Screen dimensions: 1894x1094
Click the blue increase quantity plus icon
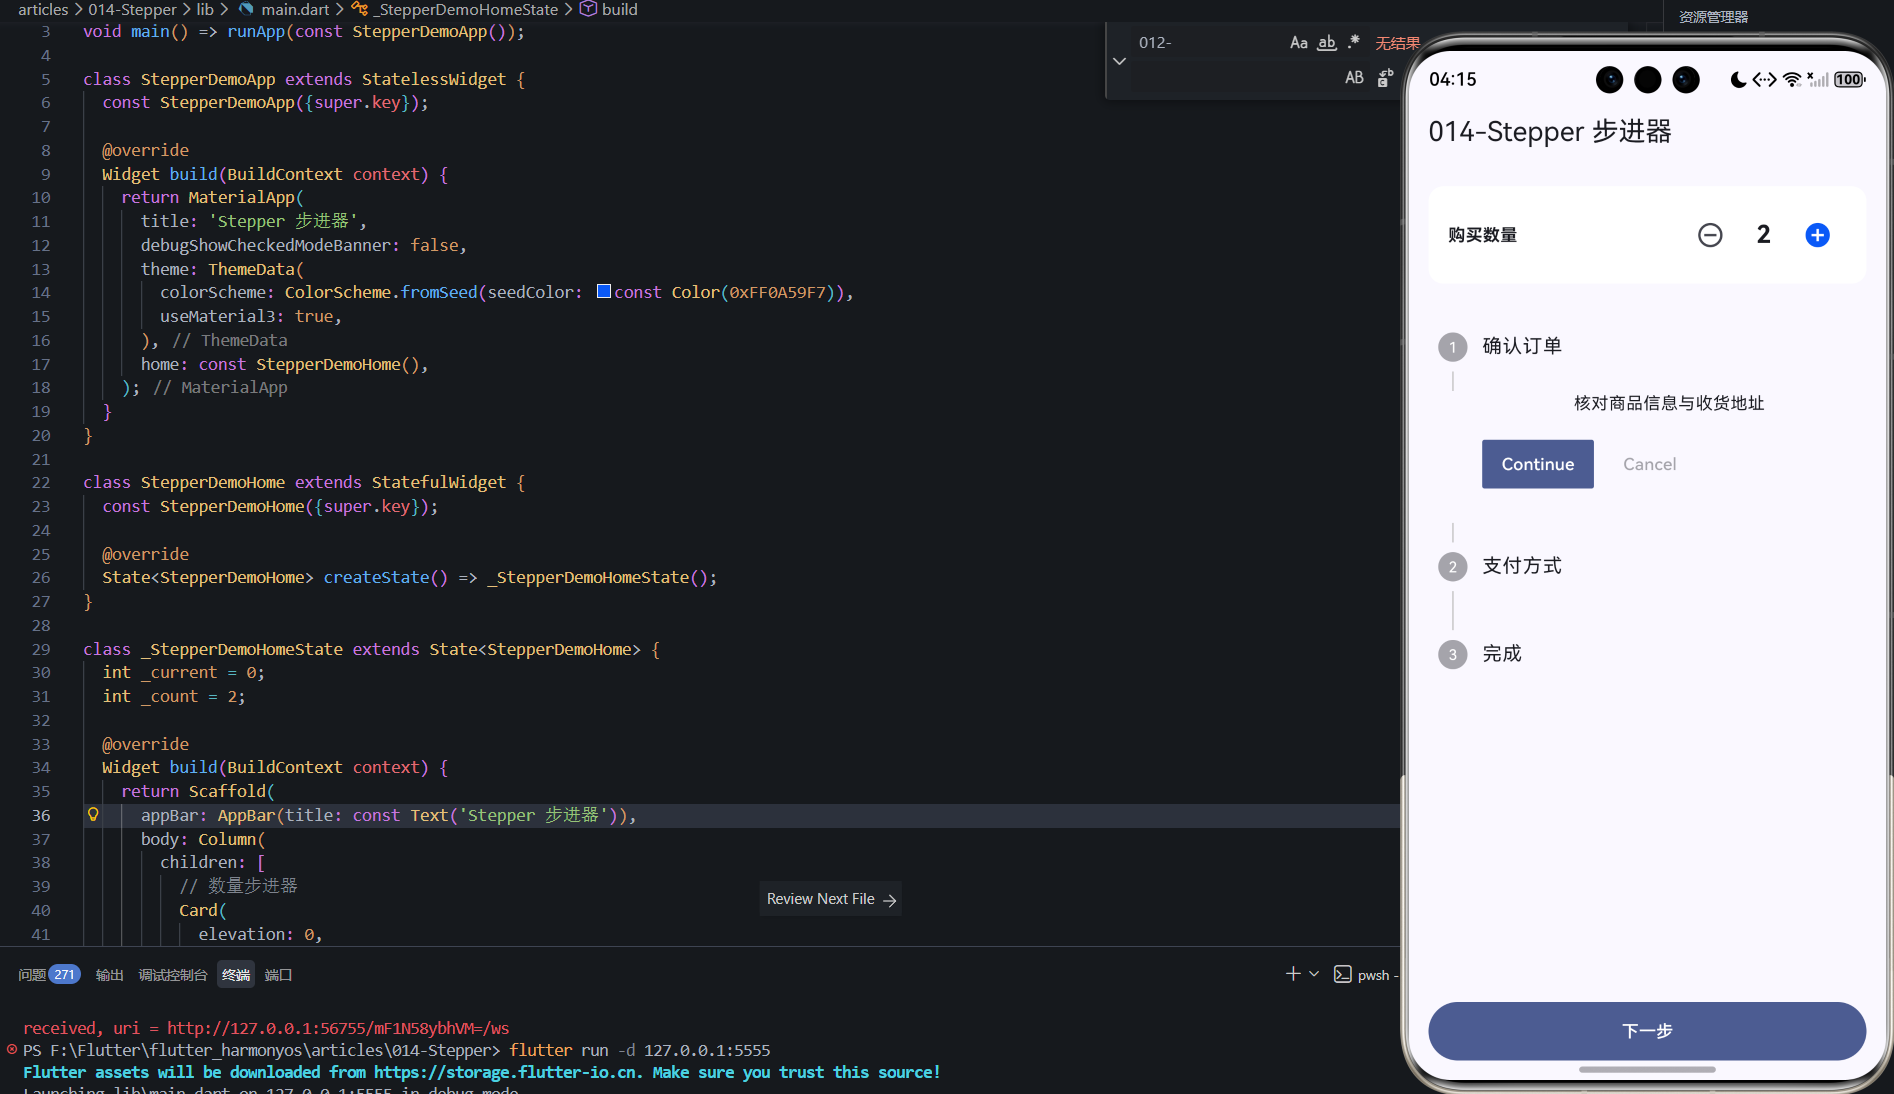coord(1817,235)
